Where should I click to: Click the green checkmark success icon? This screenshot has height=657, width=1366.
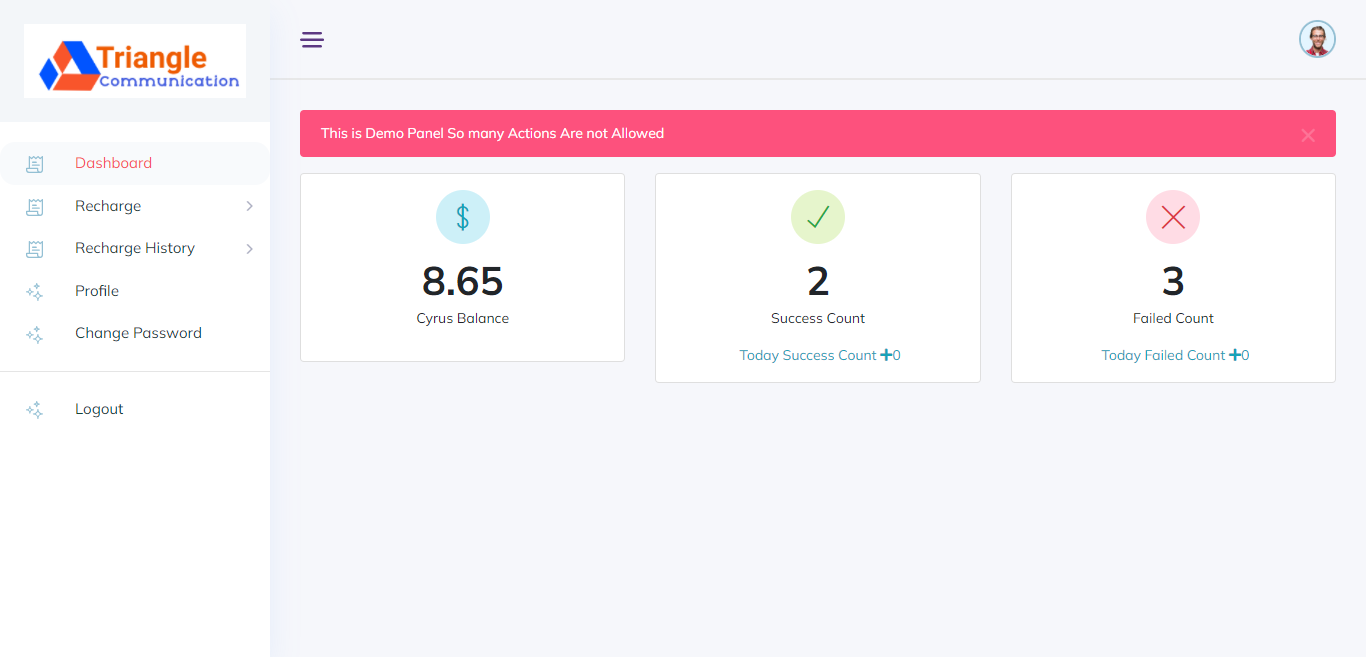pos(817,217)
